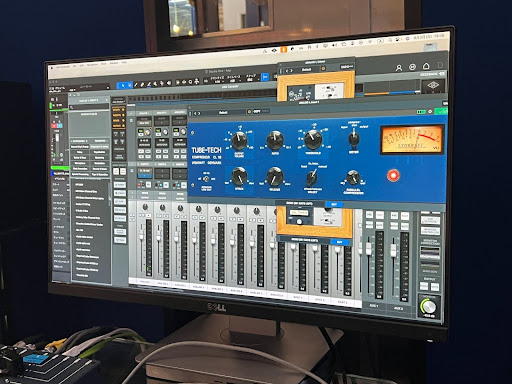
Task: Click the home icon in top right bar
Action: pos(426,66)
